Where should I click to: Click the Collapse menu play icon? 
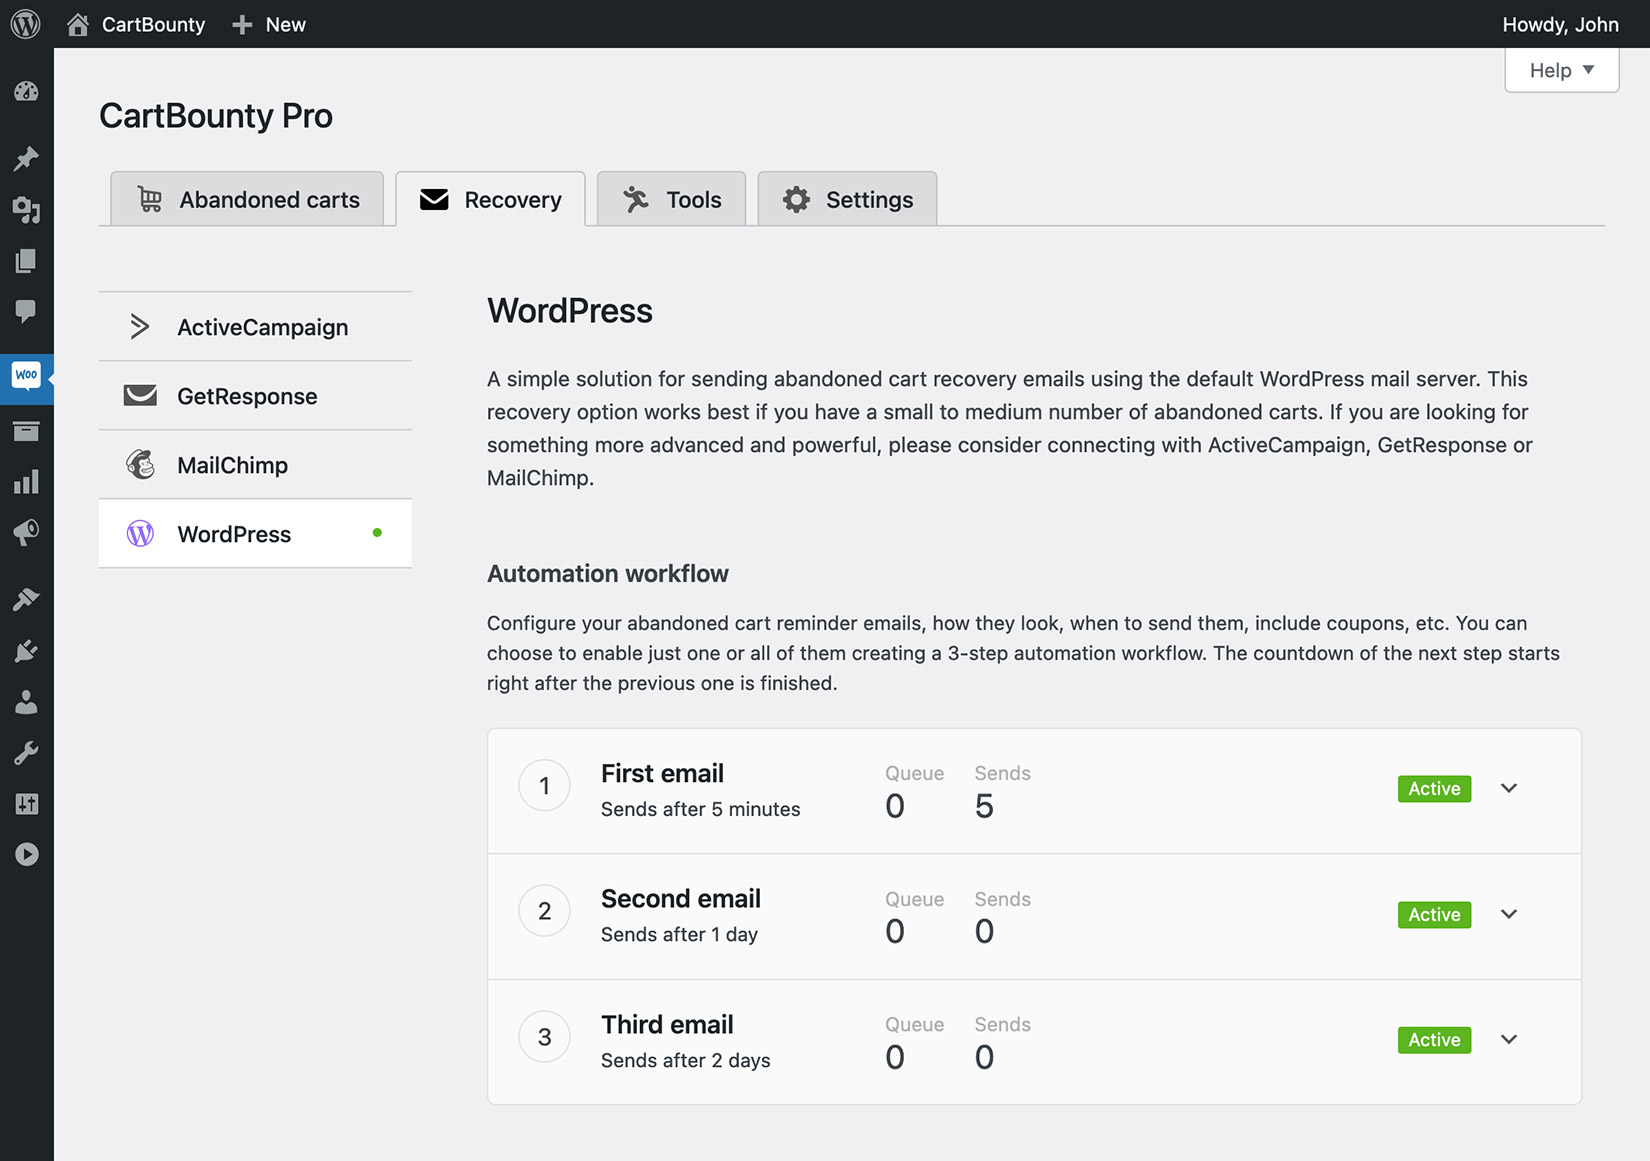click(x=26, y=855)
